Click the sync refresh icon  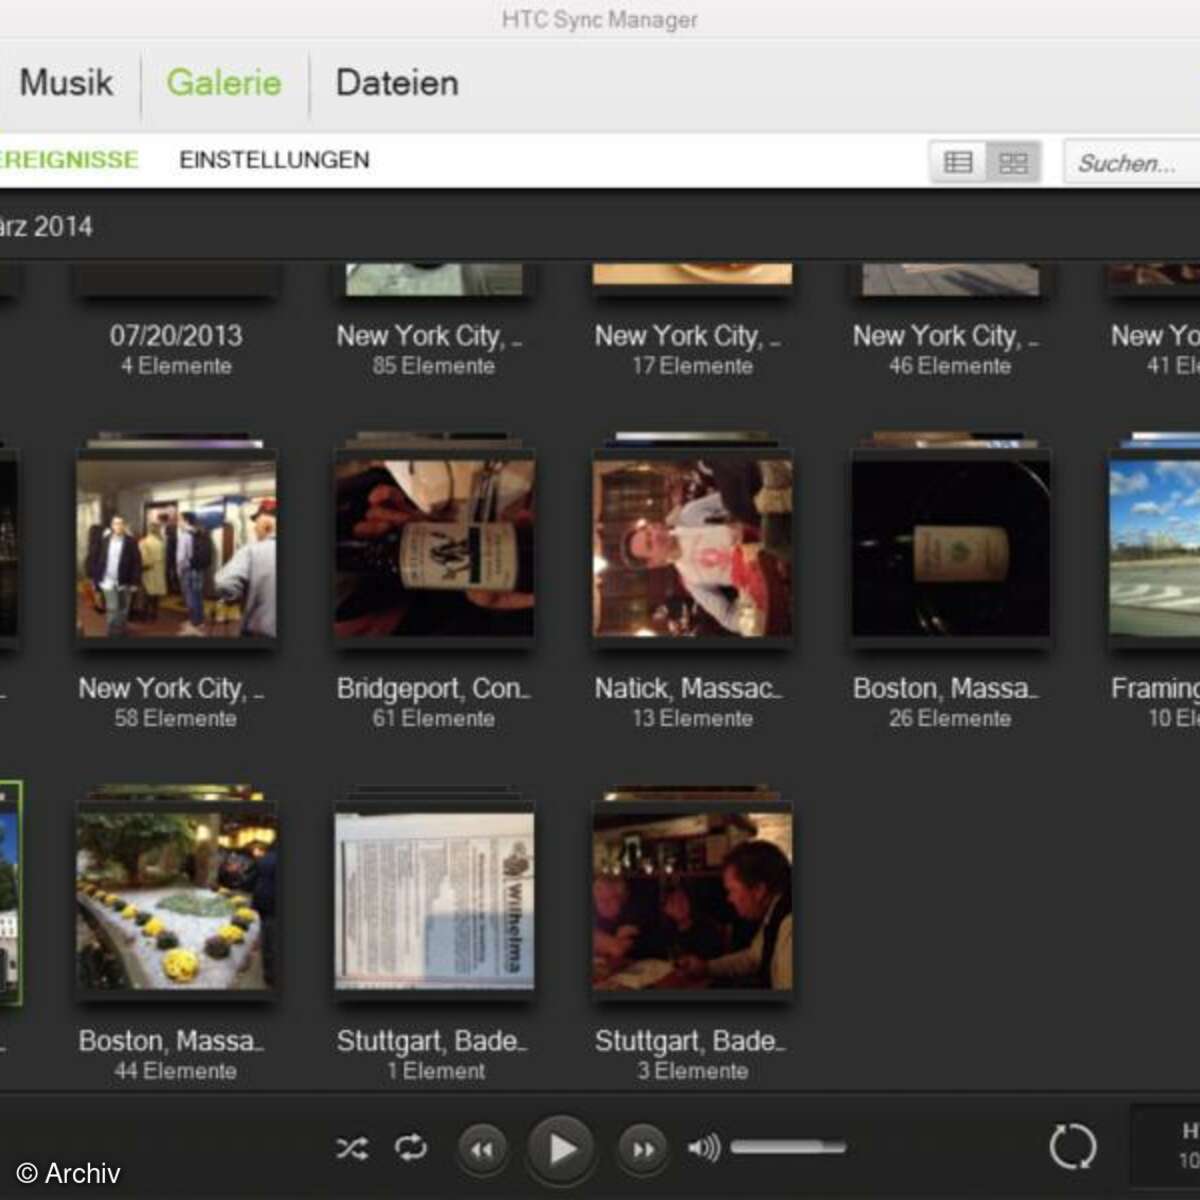click(x=1072, y=1146)
